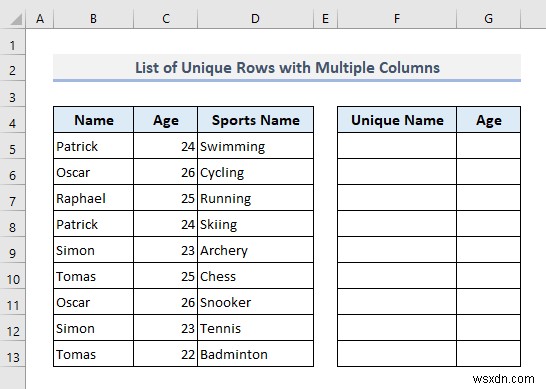Select the 'Swimming' cell
546x389 pixels.
point(255,146)
